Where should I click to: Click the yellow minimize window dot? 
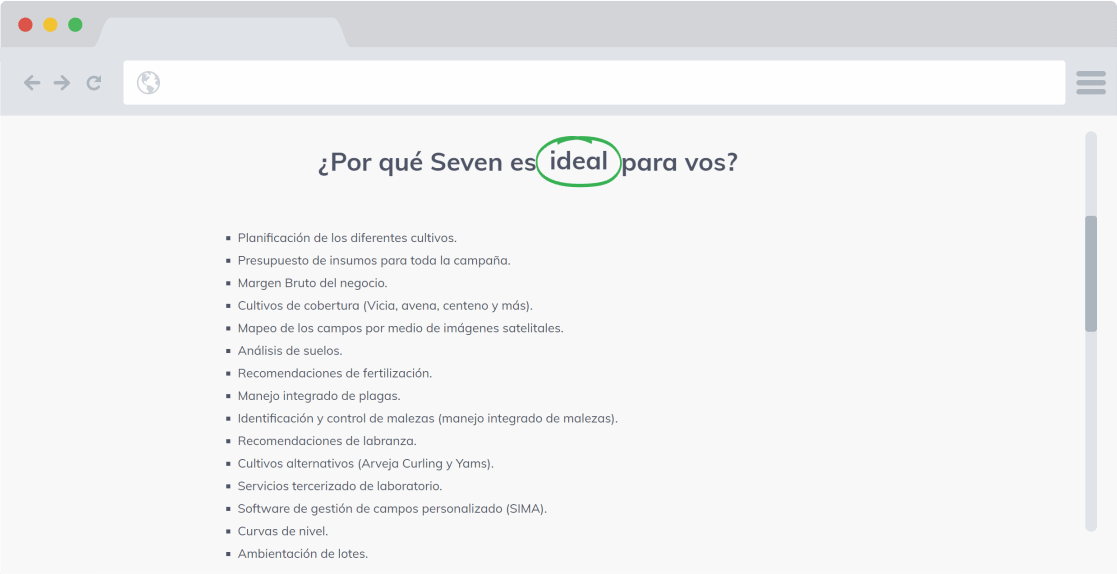[x=51, y=25]
